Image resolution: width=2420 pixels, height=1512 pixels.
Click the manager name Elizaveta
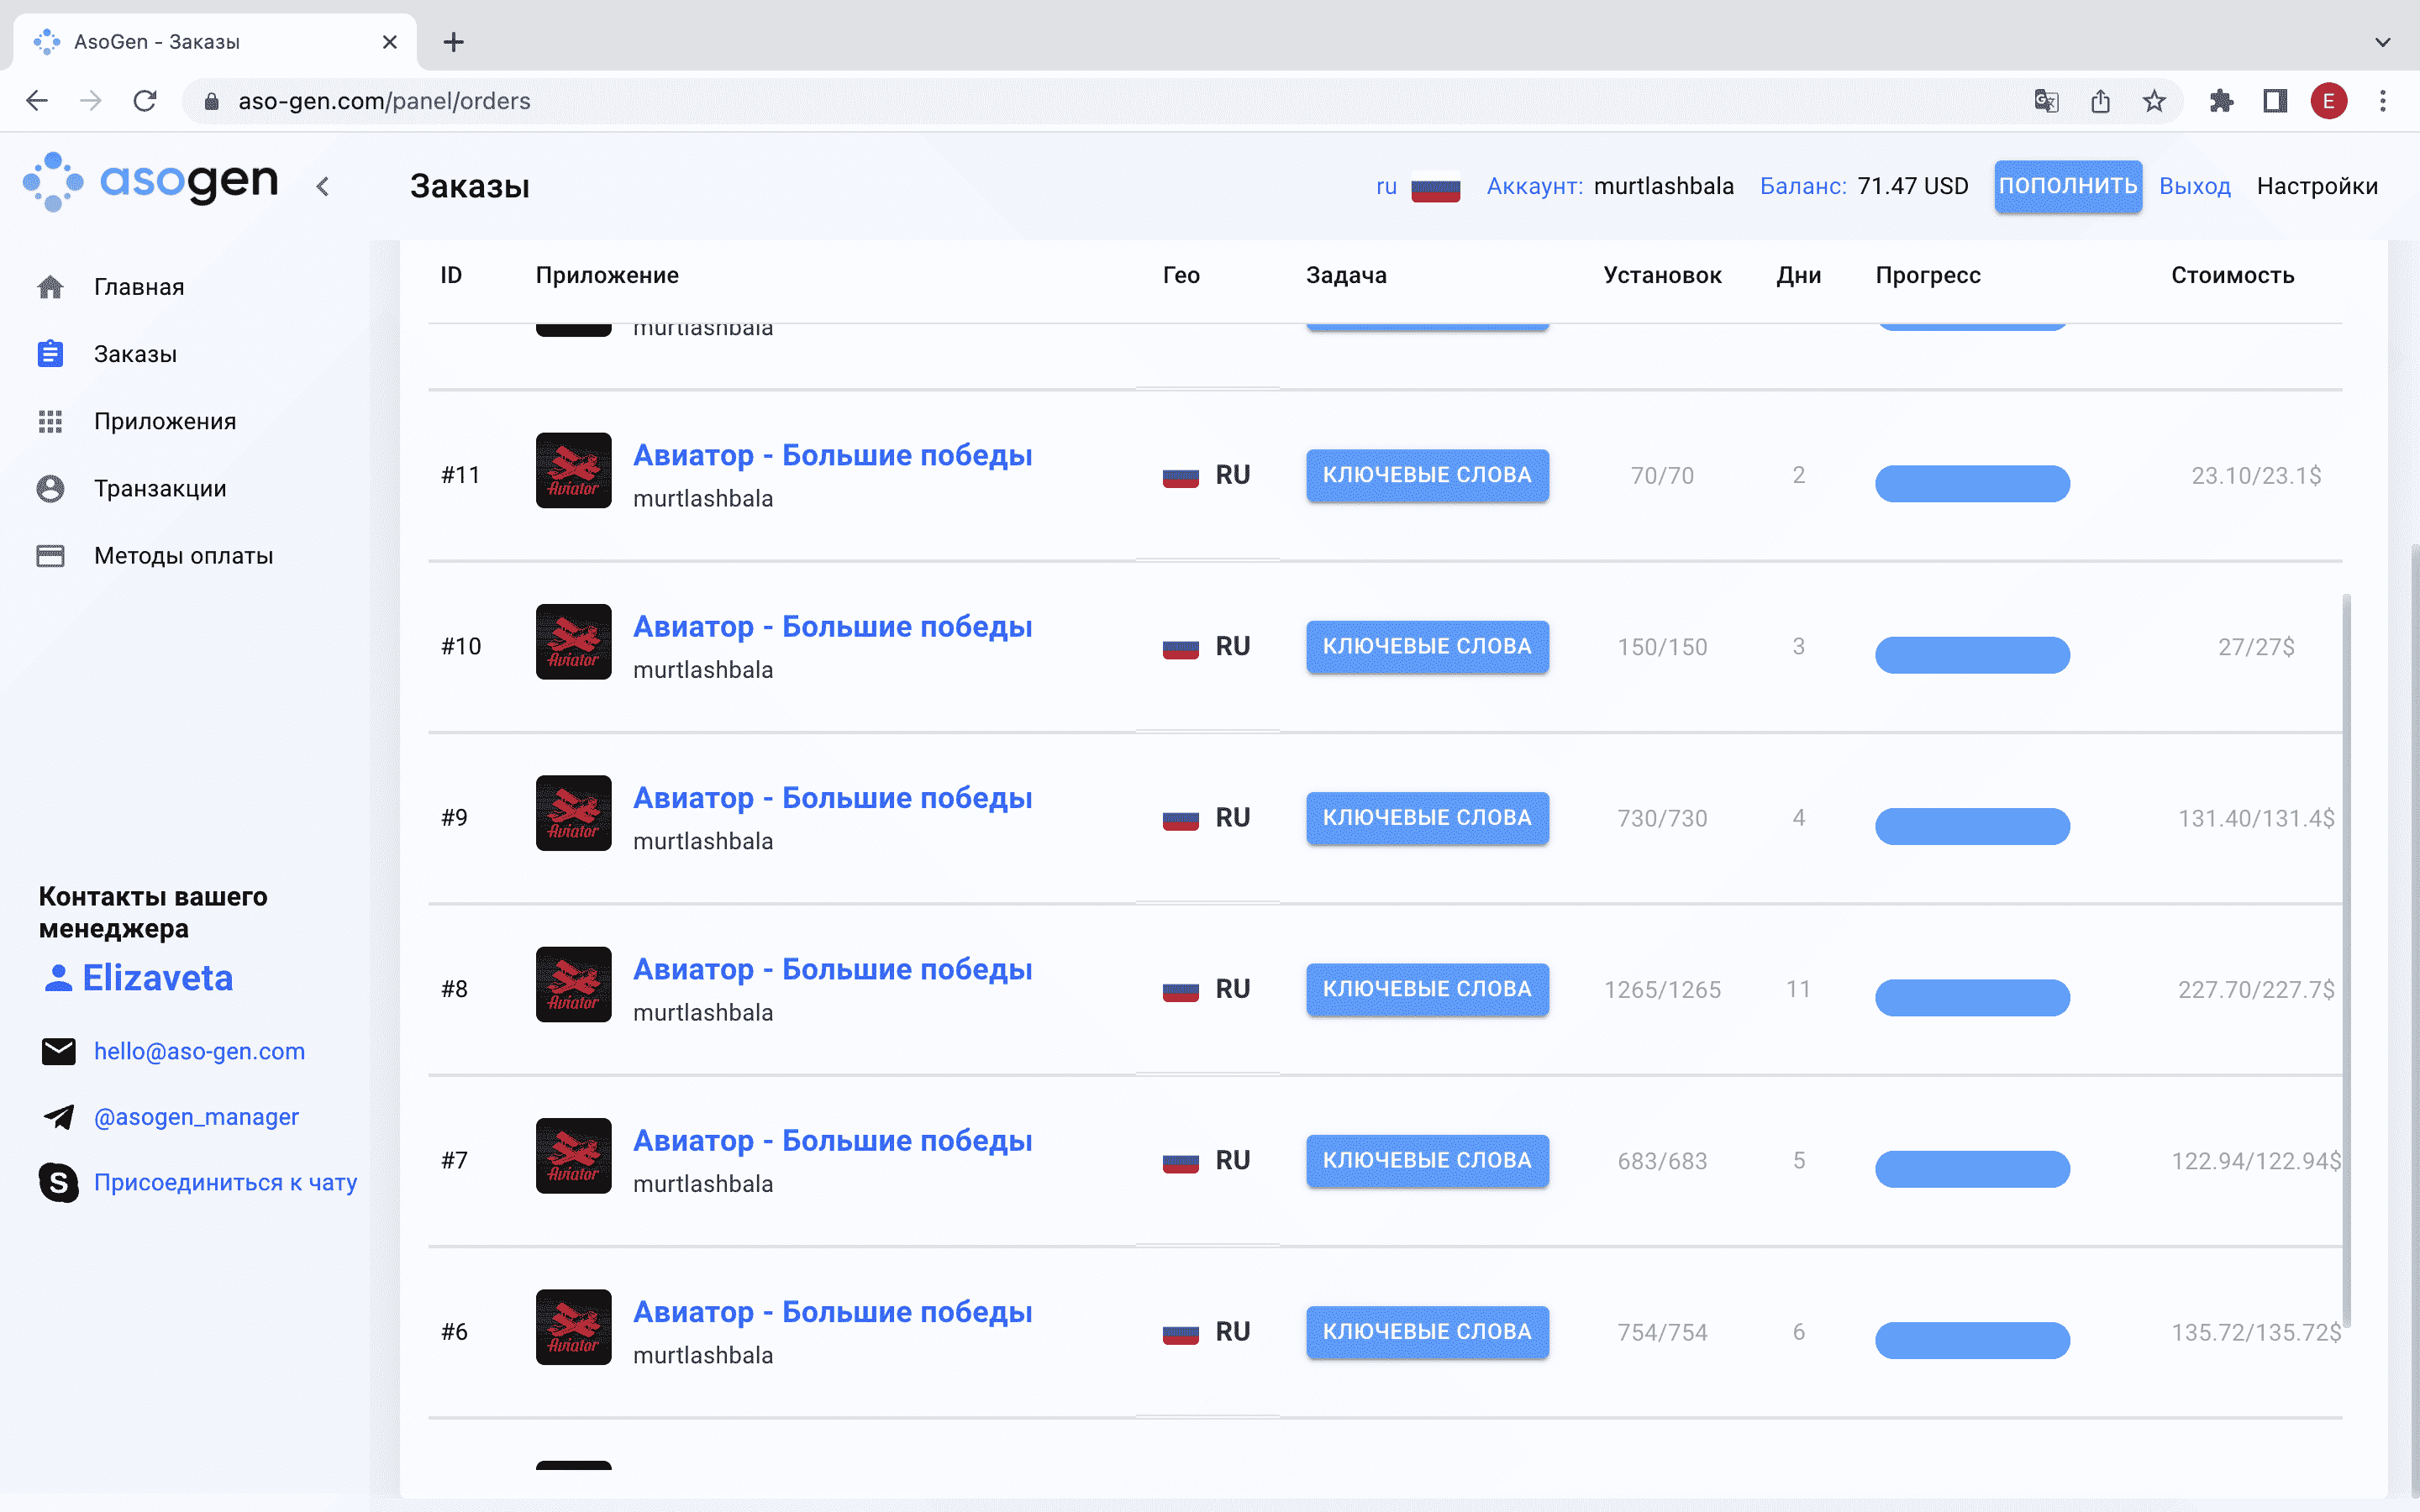157,977
